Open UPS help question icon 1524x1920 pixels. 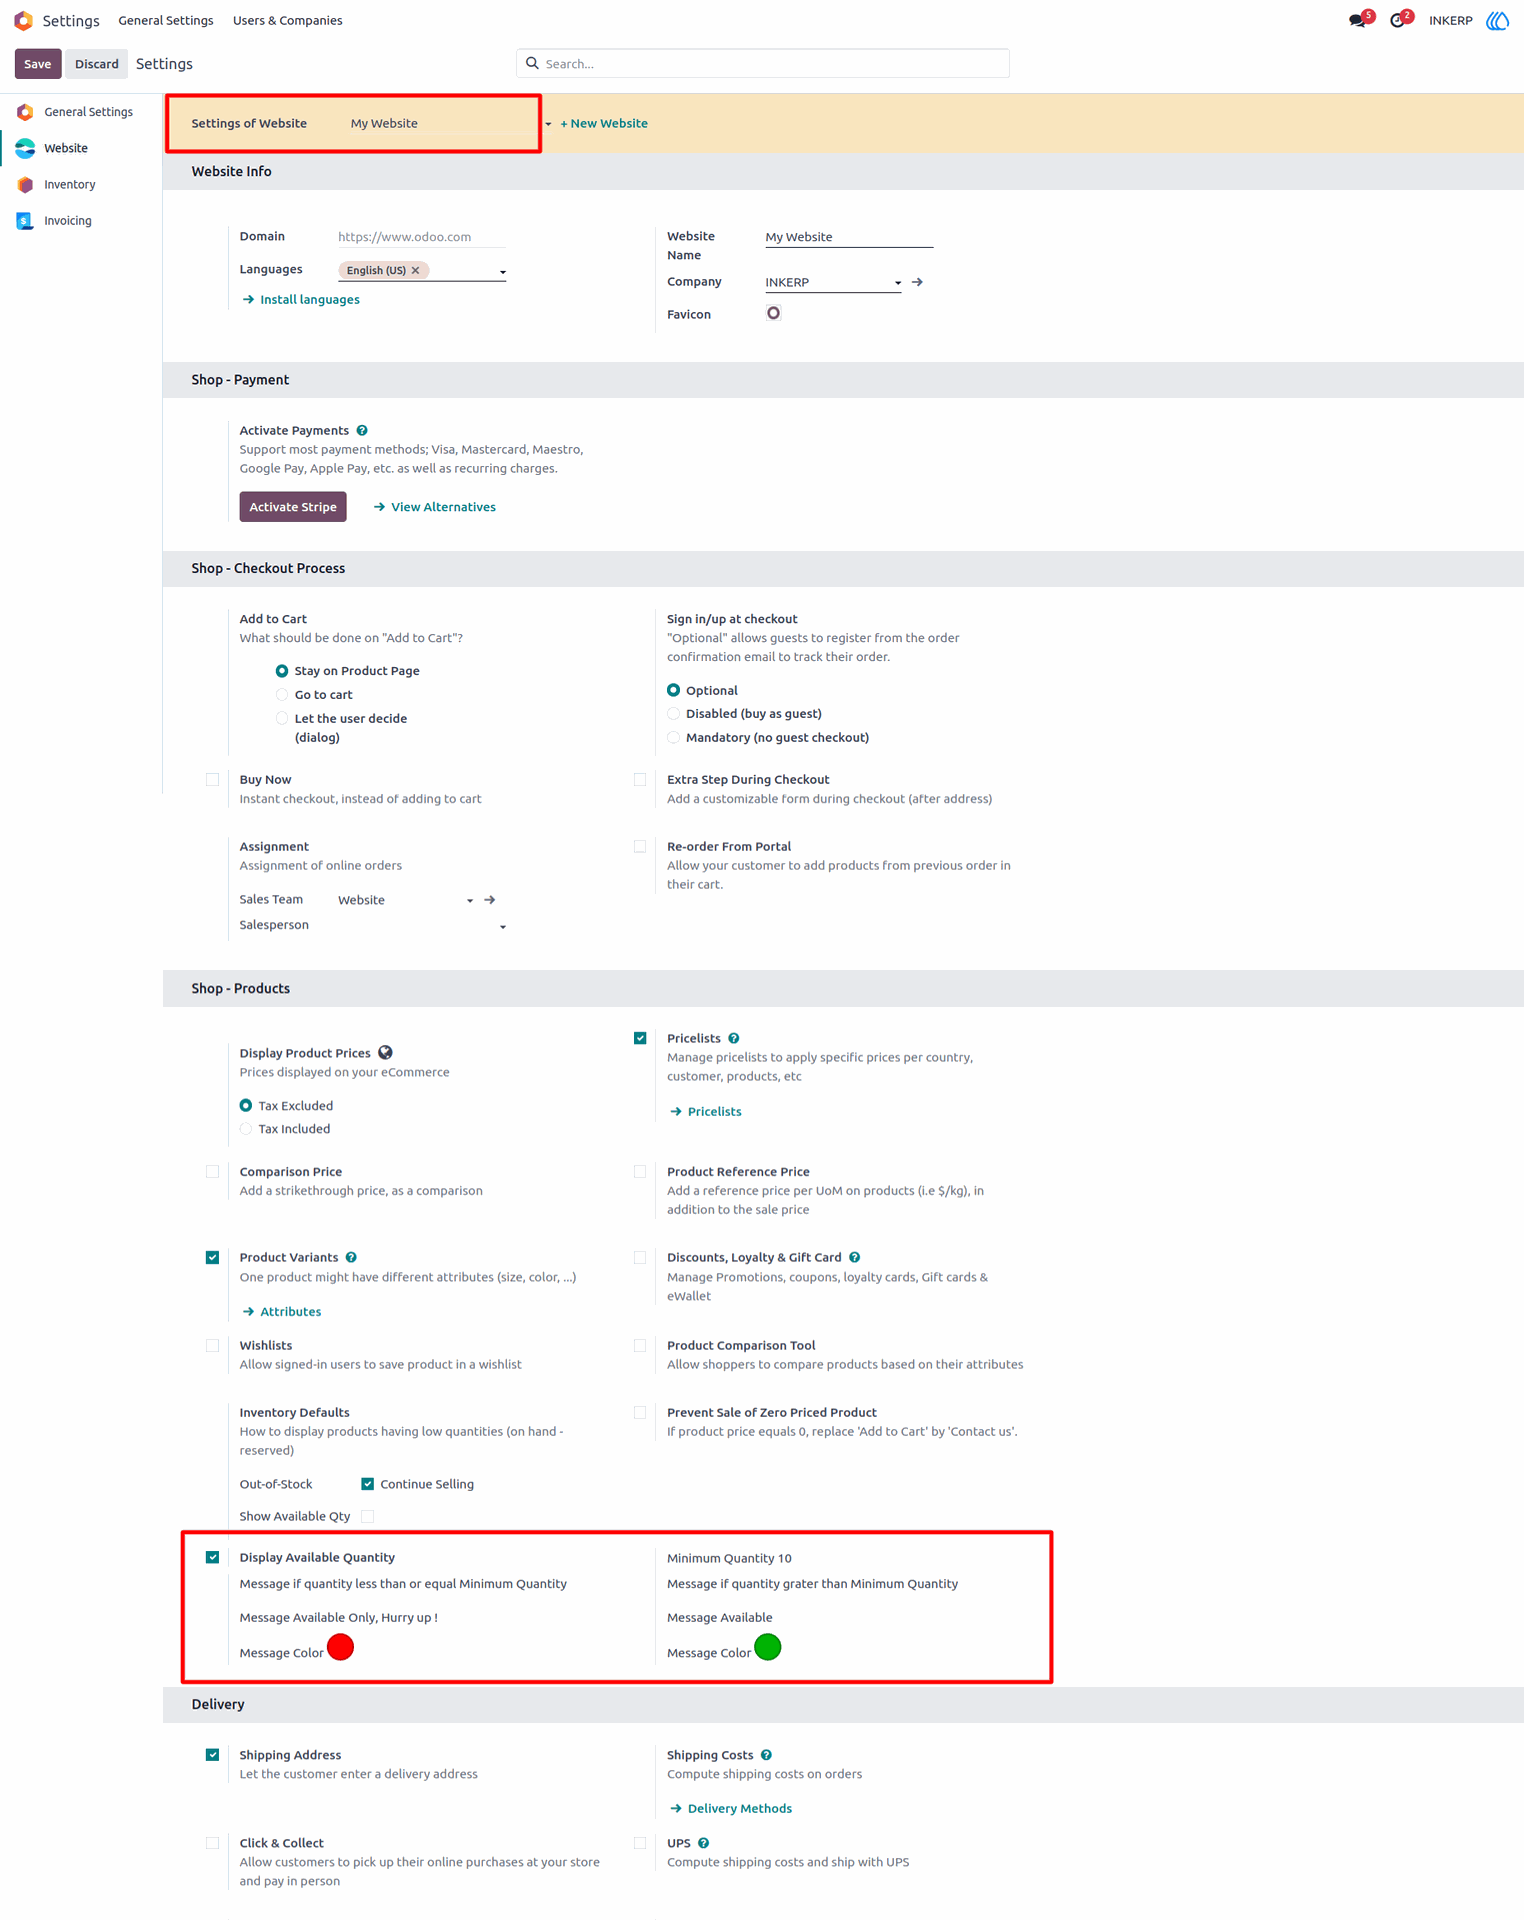[x=704, y=1843]
